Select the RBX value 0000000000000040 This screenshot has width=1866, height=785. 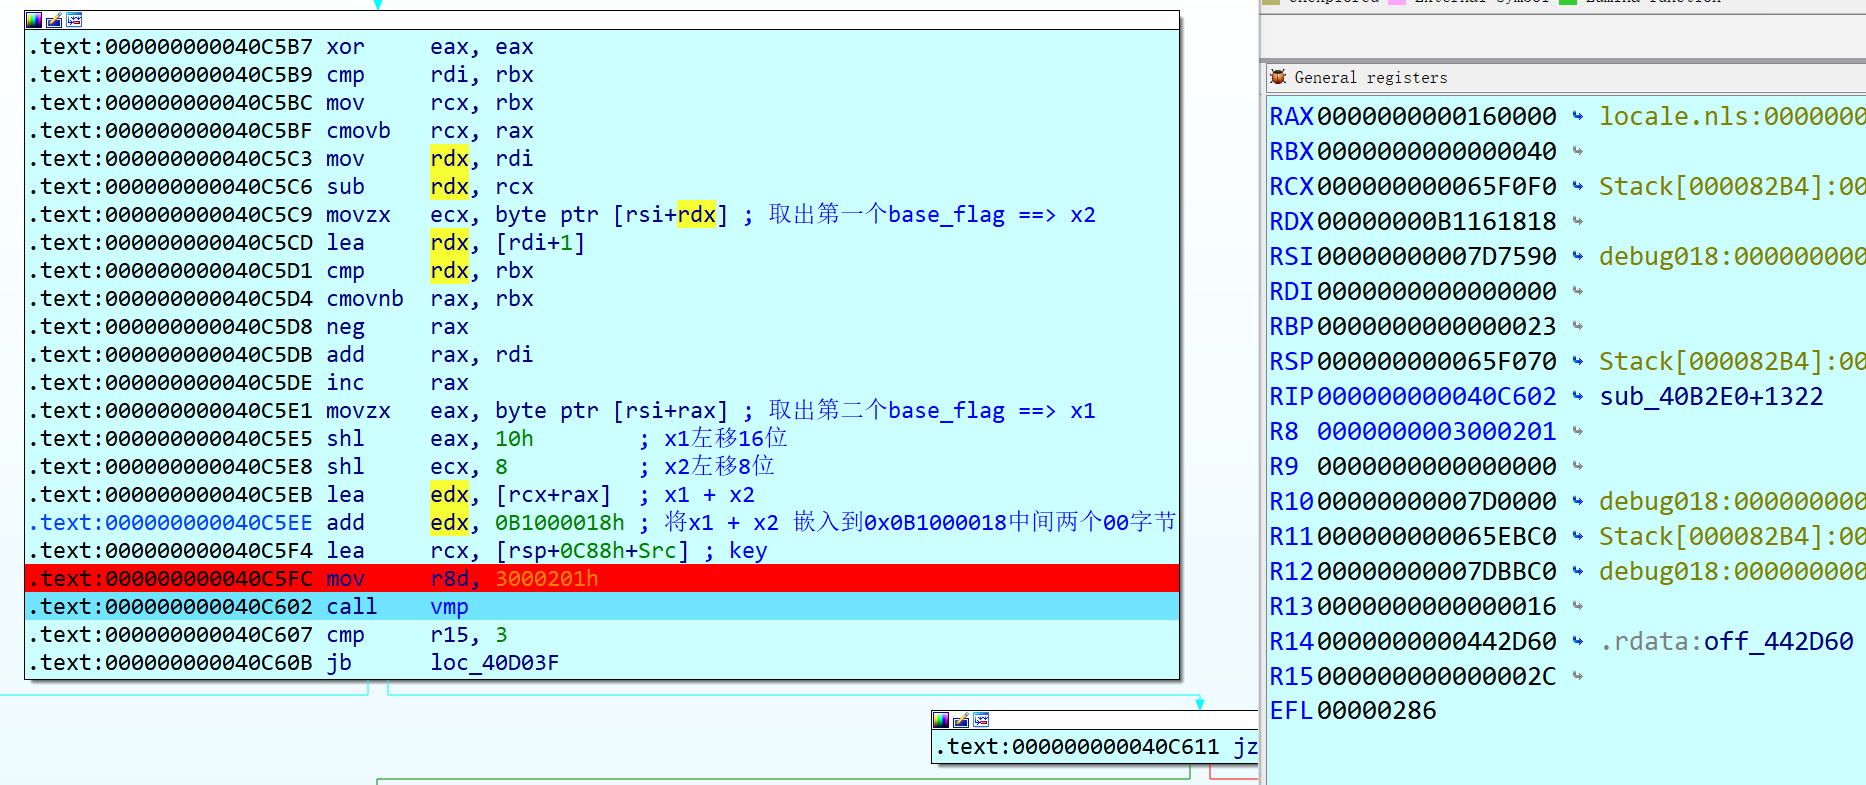(1437, 151)
